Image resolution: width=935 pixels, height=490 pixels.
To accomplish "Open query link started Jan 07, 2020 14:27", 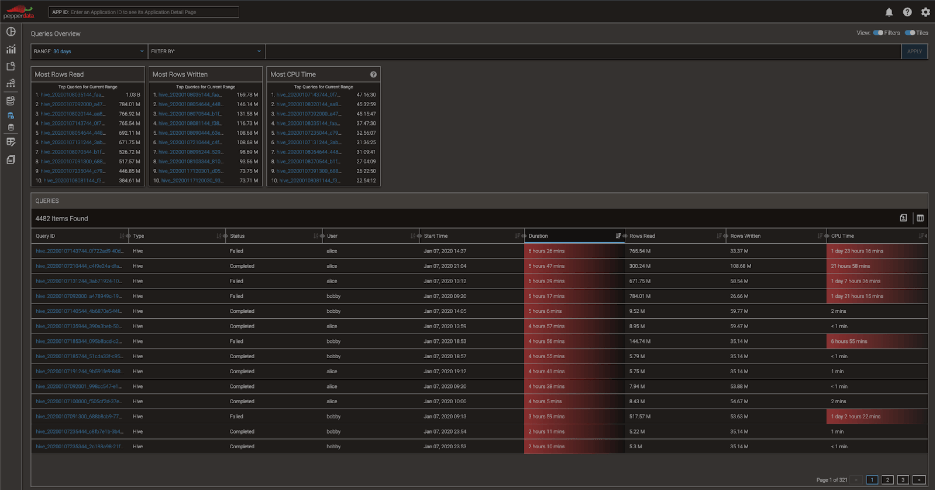I will [x=79, y=251].
